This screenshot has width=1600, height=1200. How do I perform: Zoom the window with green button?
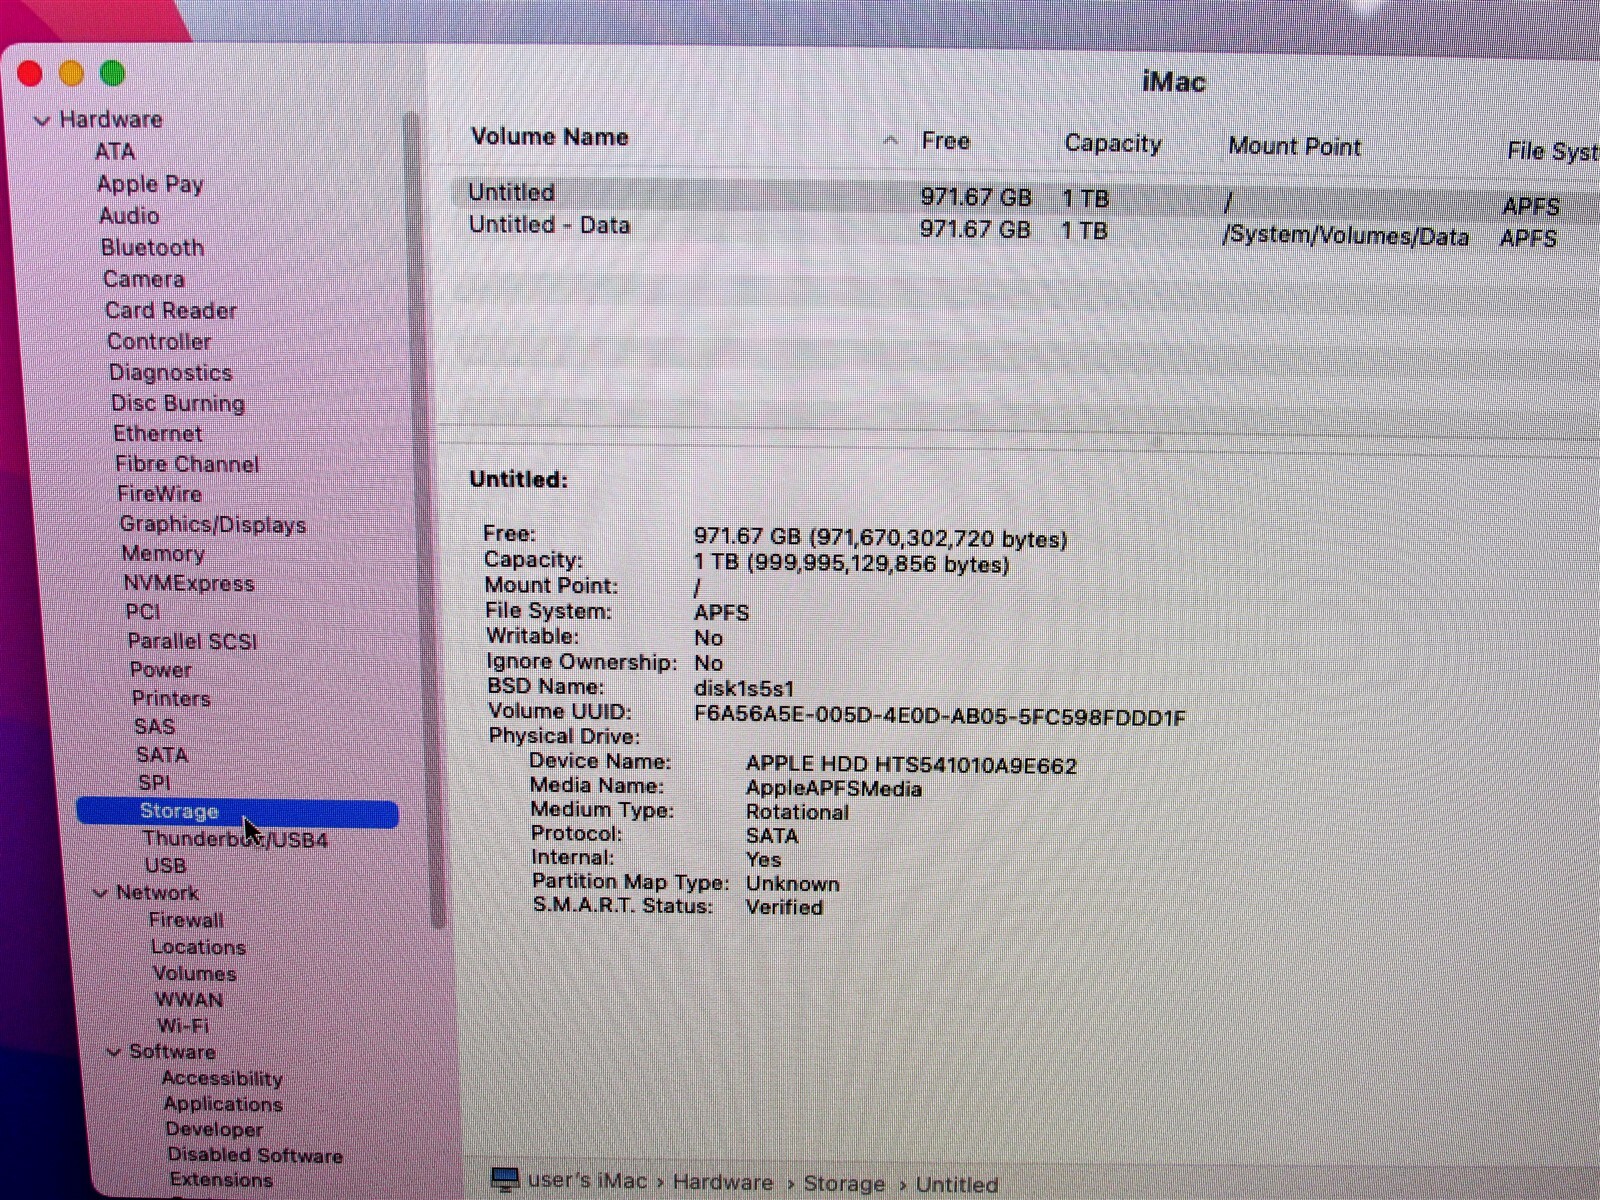coord(113,73)
